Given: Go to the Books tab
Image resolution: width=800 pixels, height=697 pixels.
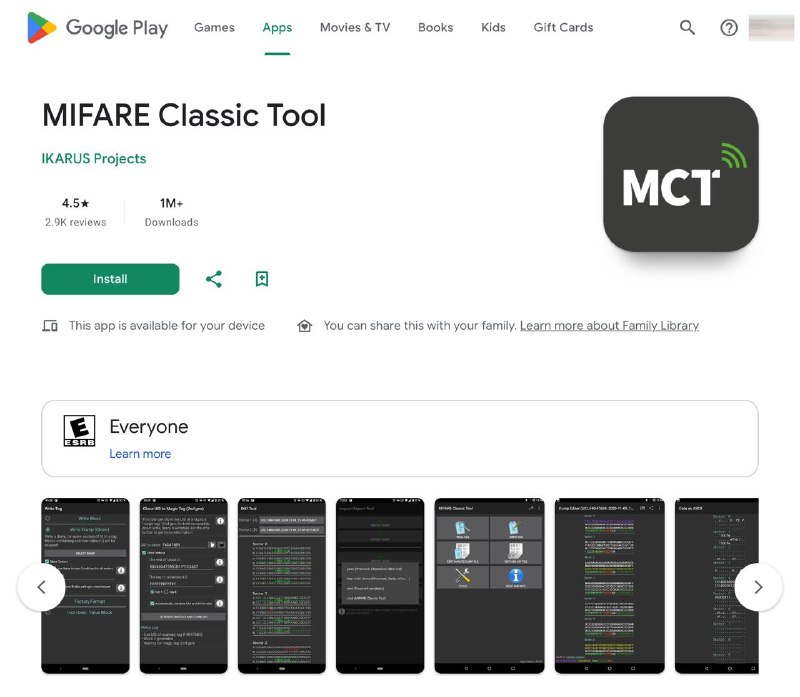Looking at the screenshot, I should click(436, 28).
